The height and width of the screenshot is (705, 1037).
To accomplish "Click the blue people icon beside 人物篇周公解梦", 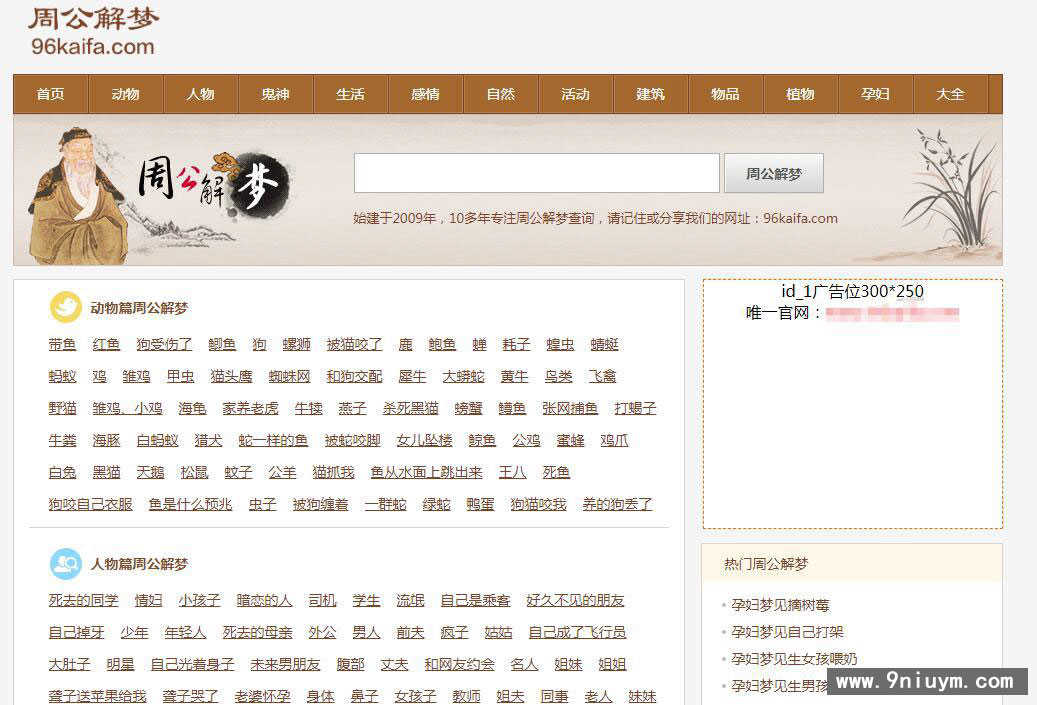I will [x=66, y=564].
